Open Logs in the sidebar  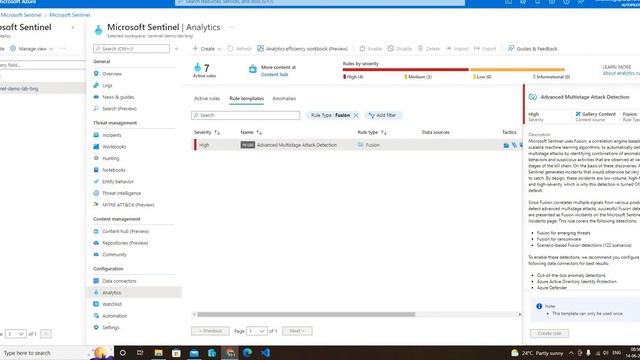coord(107,85)
